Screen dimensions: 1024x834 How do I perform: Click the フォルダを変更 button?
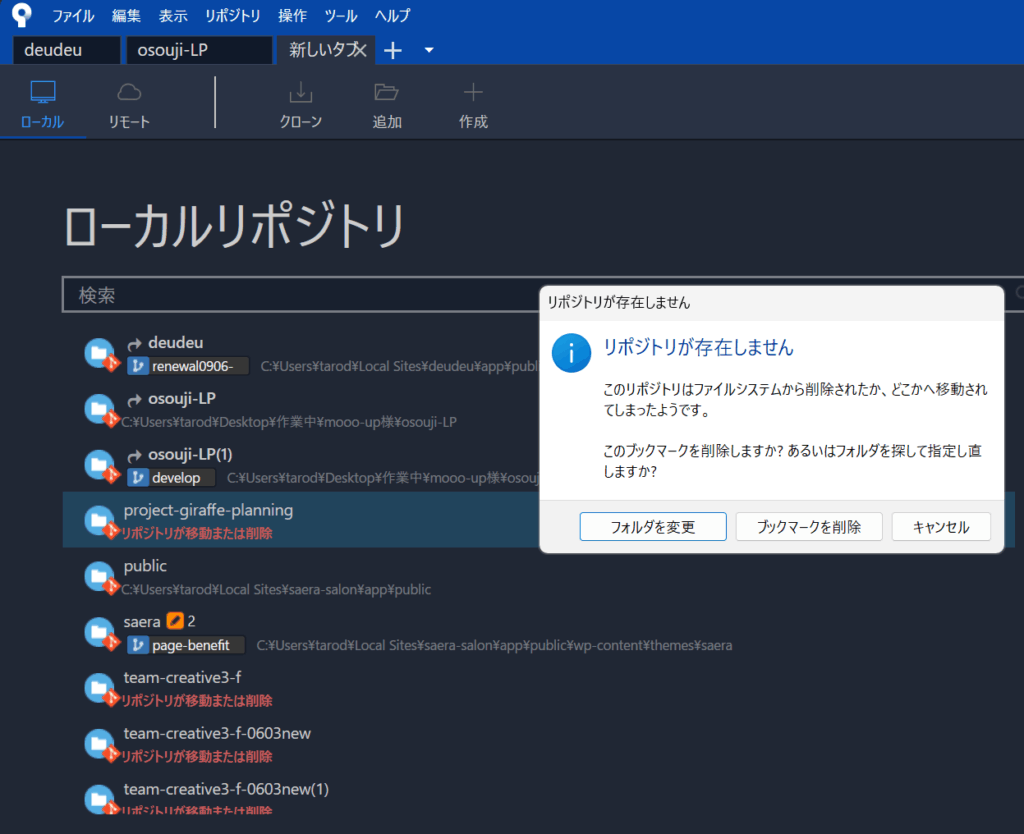click(652, 527)
